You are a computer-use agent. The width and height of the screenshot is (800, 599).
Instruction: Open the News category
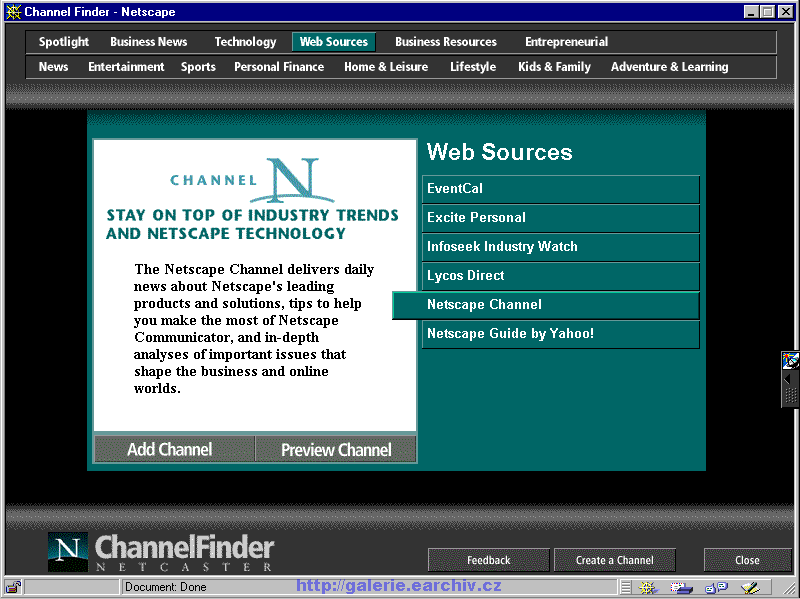pyautogui.click(x=54, y=67)
